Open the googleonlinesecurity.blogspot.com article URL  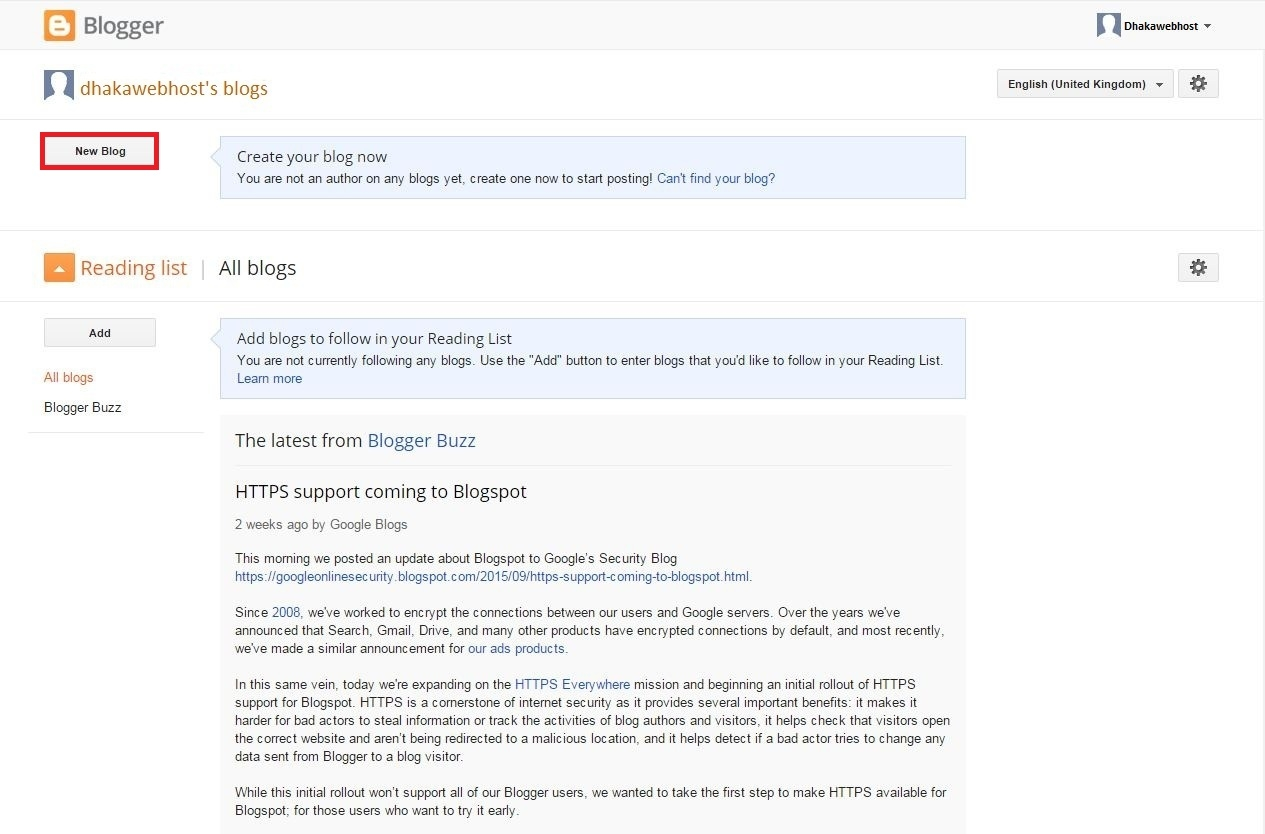pyautogui.click(x=492, y=577)
